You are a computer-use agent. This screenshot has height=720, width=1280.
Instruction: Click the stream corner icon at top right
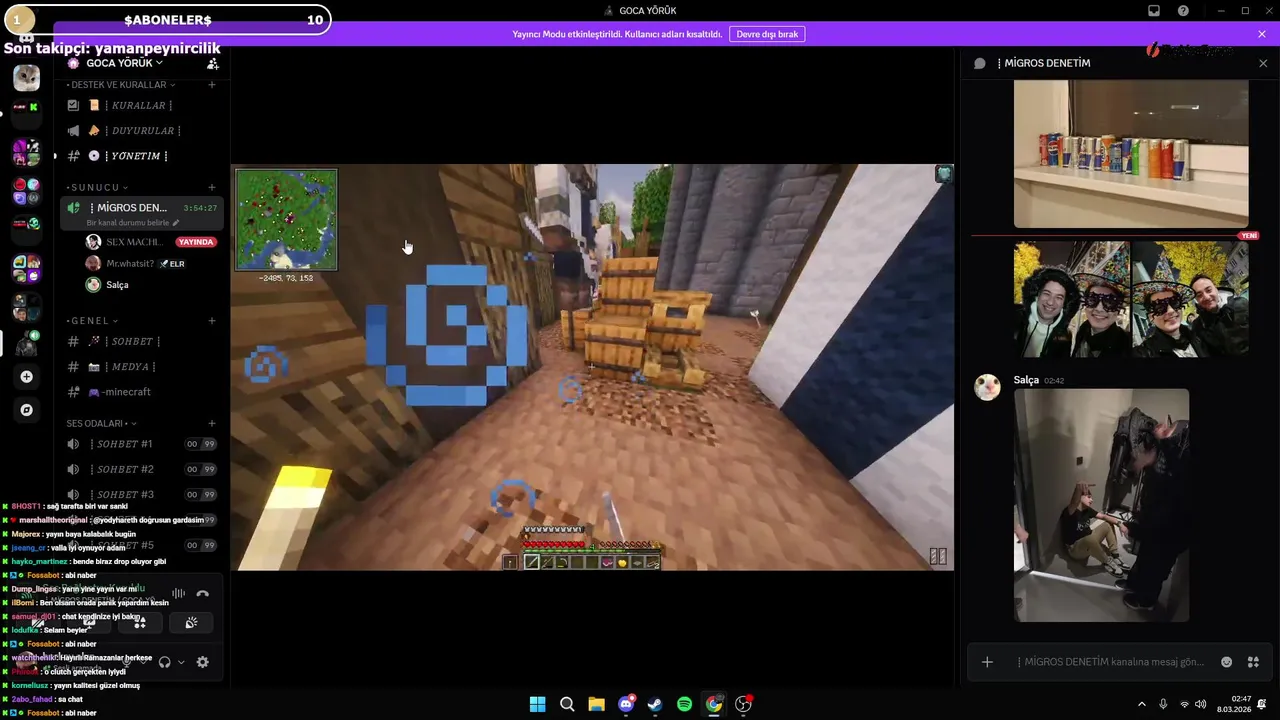(x=943, y=174)
